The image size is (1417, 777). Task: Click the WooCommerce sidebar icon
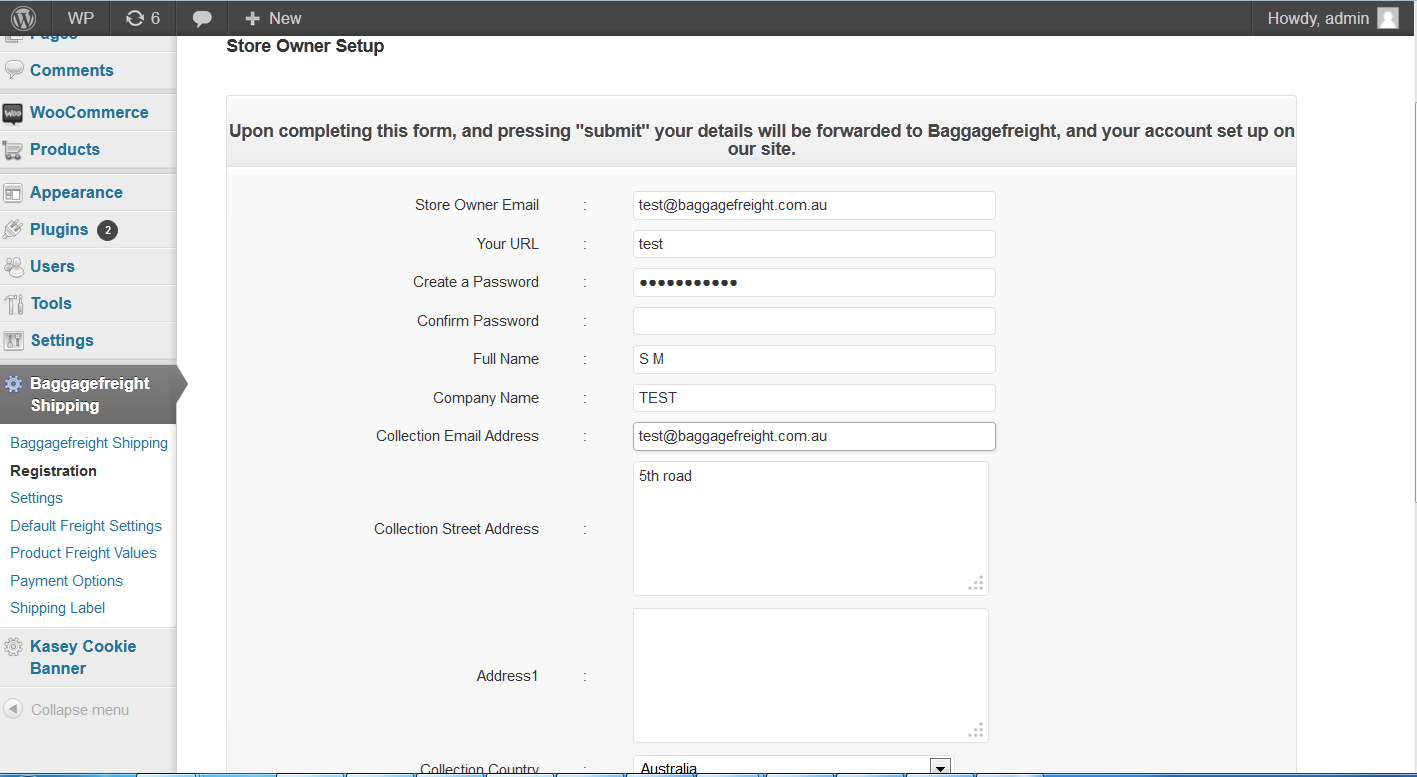click(x=13, y=113)
